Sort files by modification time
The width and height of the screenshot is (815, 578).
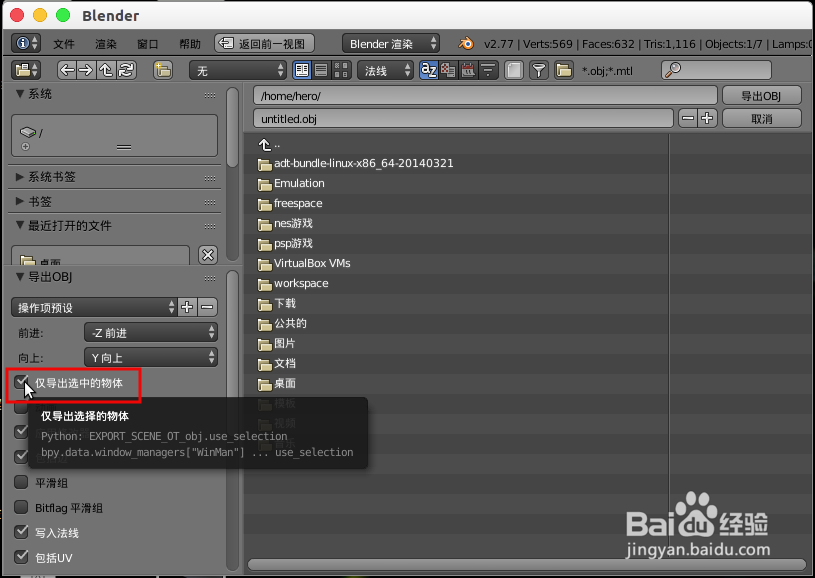(468, 70)
